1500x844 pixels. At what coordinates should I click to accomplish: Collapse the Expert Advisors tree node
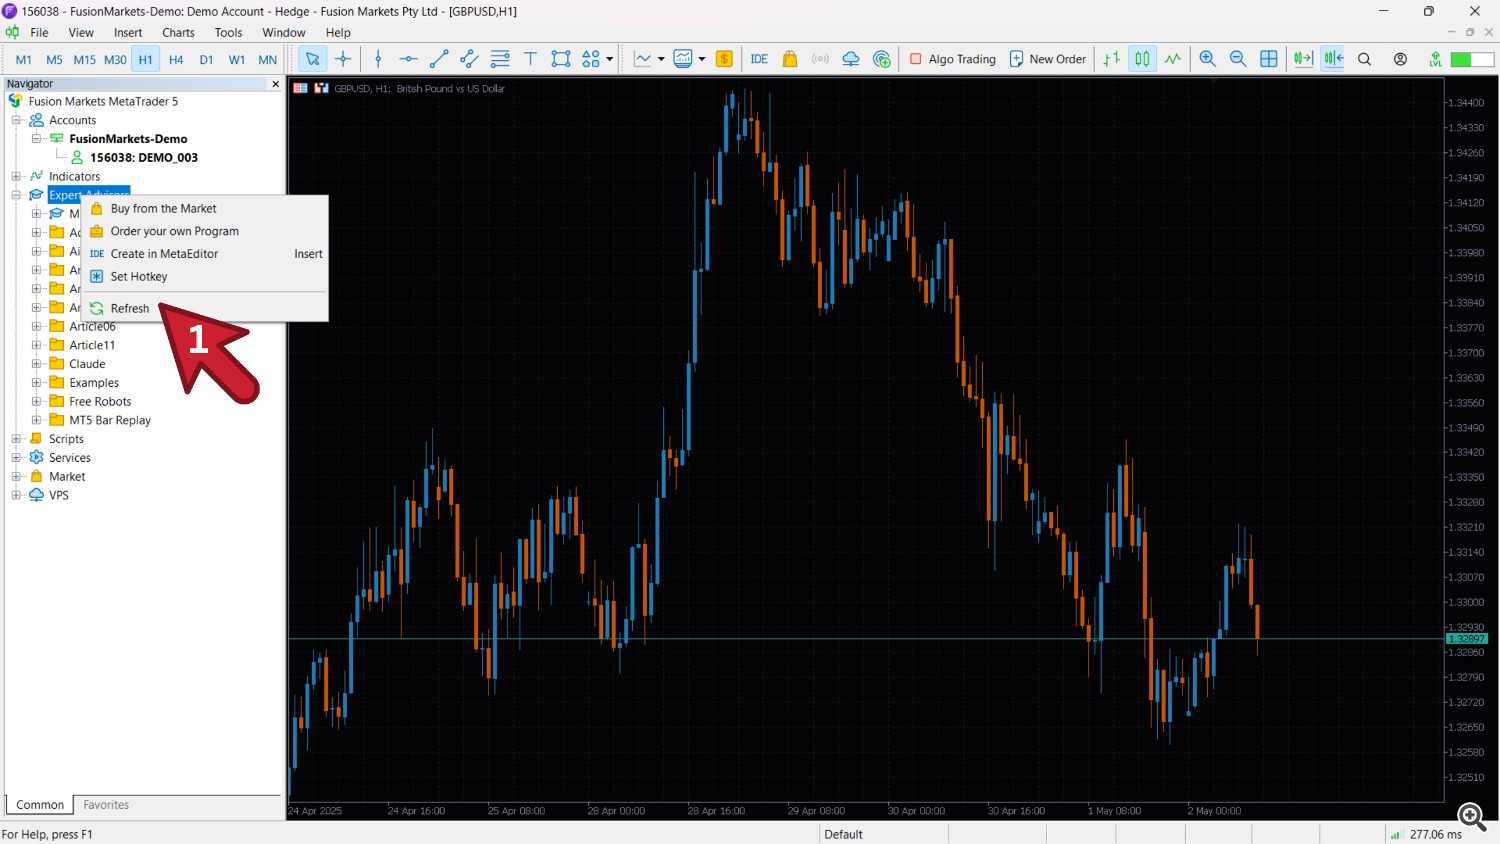[16, 195]
